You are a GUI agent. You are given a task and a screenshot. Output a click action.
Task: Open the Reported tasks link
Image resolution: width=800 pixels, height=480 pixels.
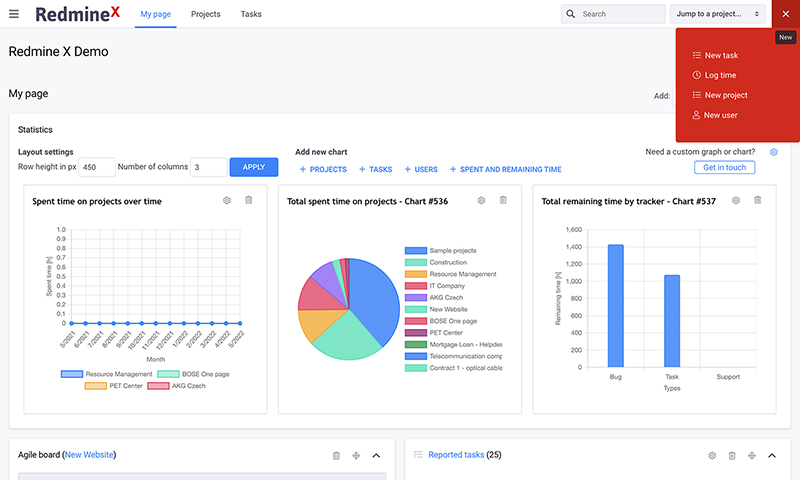click(x=456, y=454)
